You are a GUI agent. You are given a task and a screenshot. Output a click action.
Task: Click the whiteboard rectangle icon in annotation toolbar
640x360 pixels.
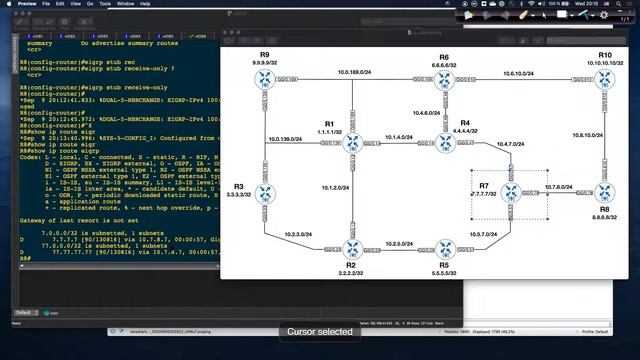562,15
